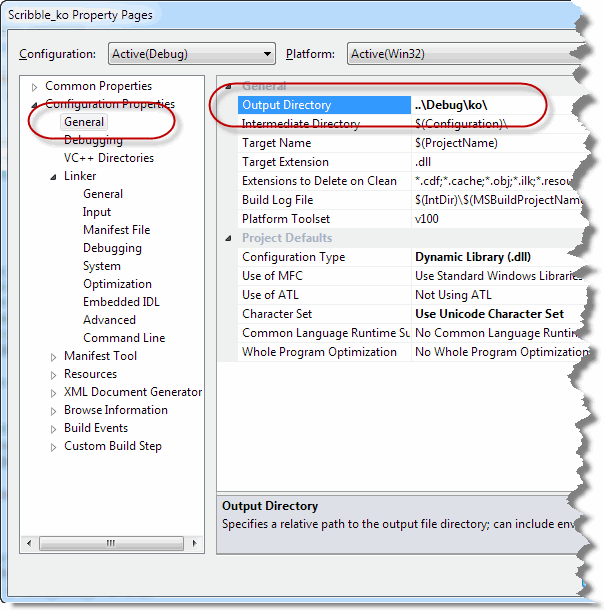
Task: Expand the Custom Build Step node
Action: 53,447
